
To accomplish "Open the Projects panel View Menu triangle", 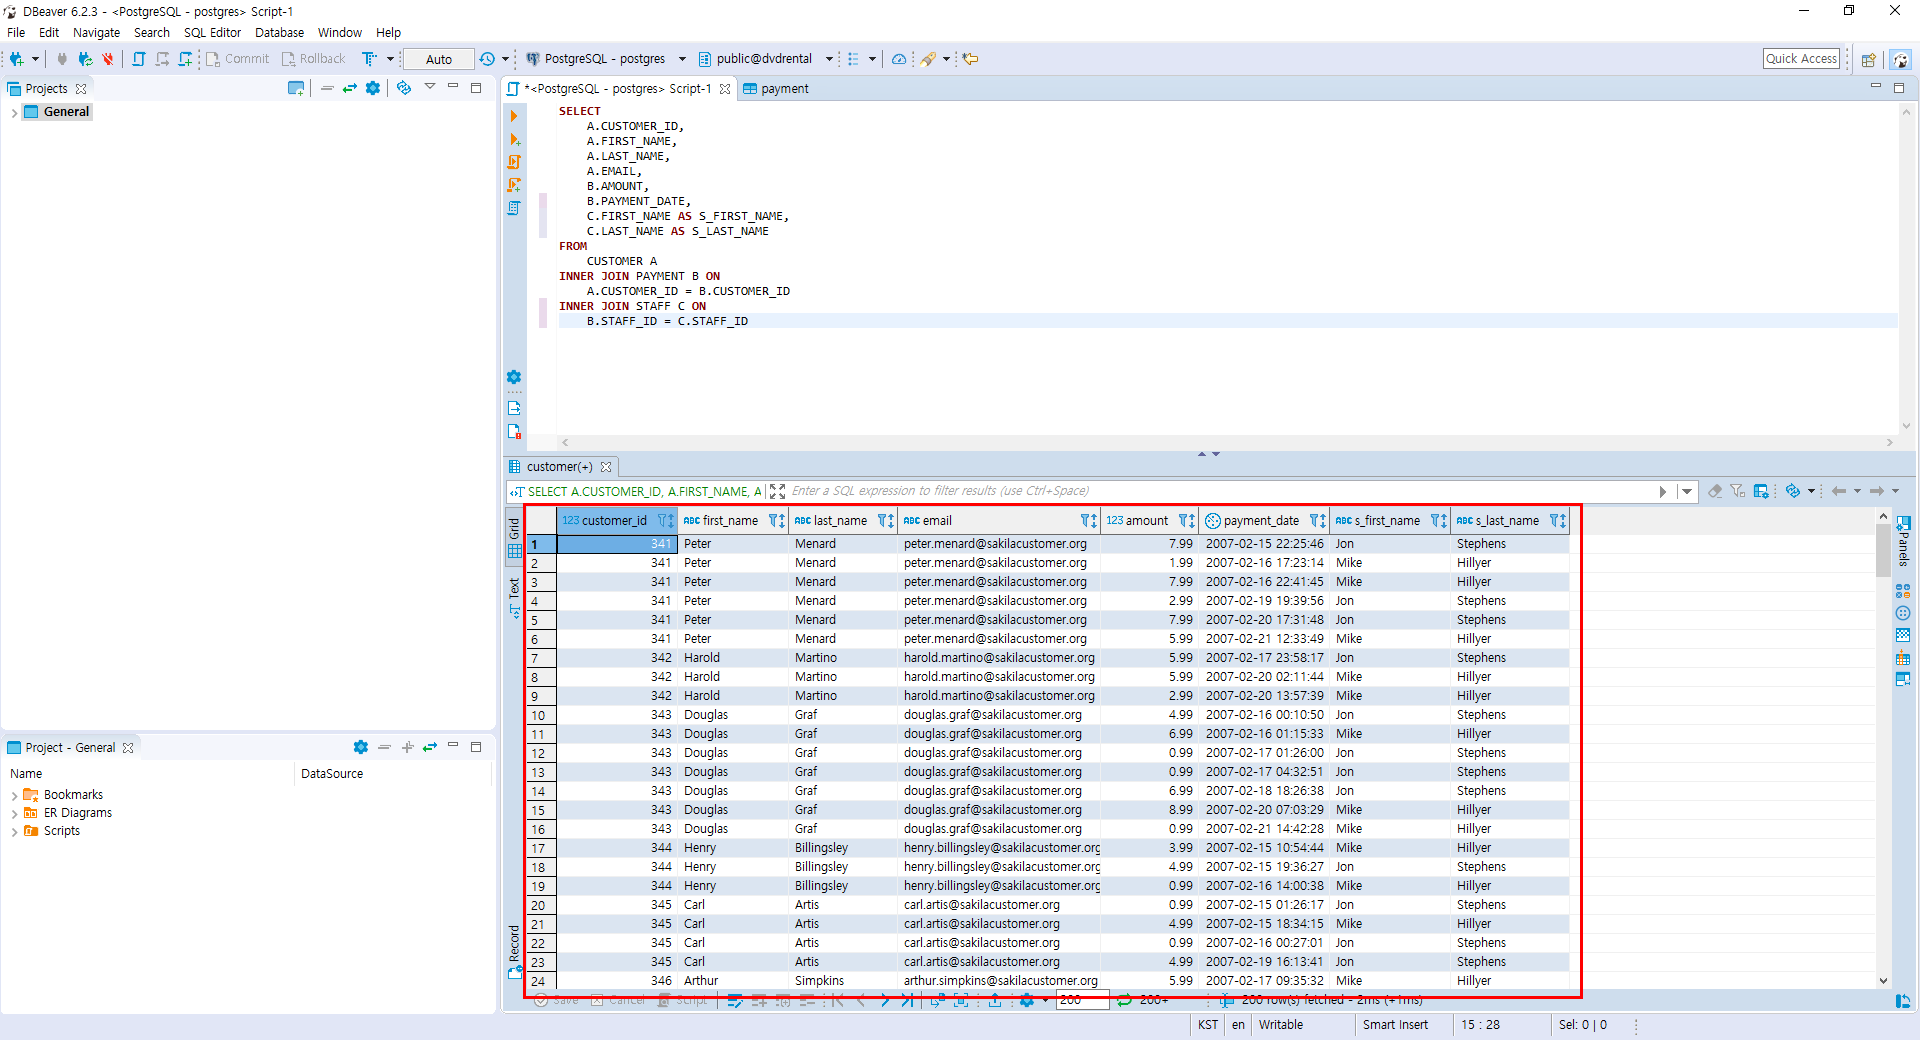I will (430, 87).
